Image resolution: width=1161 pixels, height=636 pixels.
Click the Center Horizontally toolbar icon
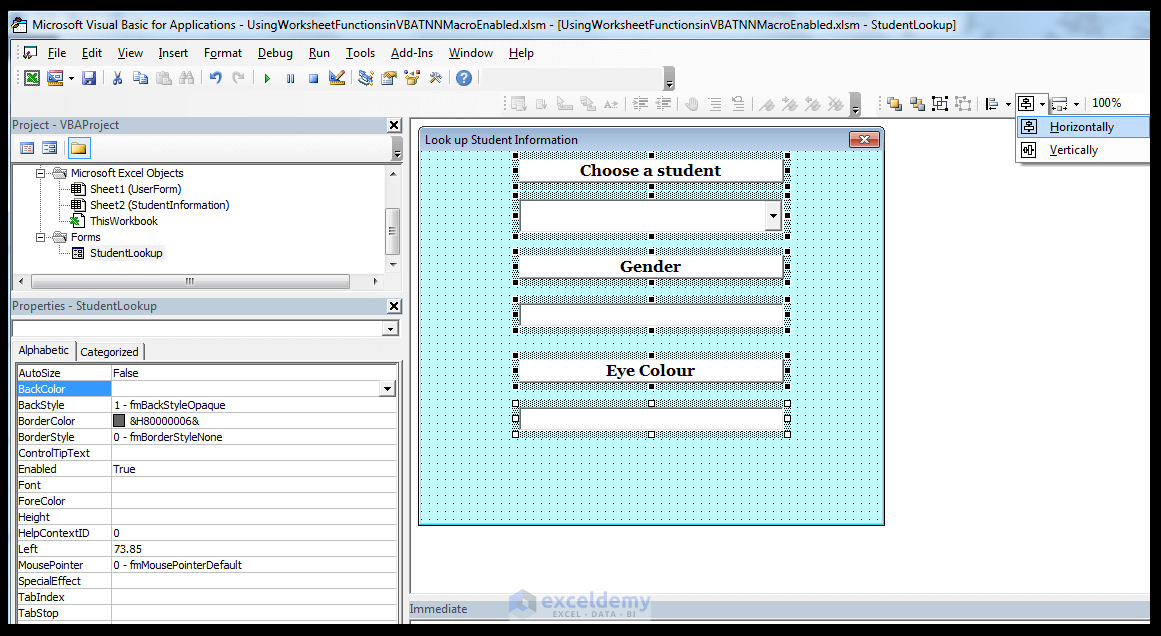pyautogui.click(x=1026, y=104)
